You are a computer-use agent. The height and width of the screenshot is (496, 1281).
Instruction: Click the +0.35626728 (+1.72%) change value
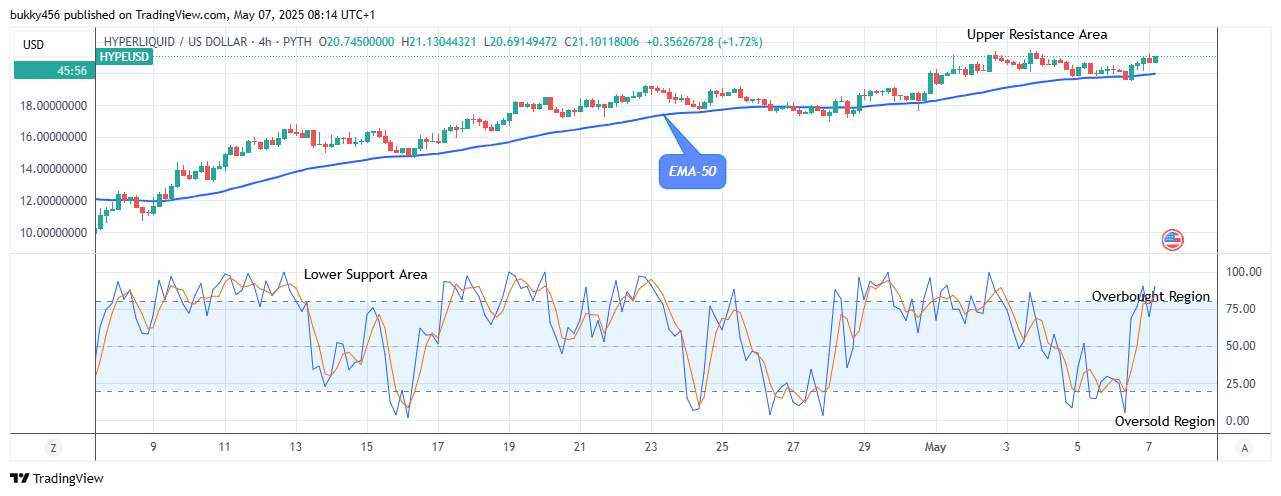coord(705,41)
